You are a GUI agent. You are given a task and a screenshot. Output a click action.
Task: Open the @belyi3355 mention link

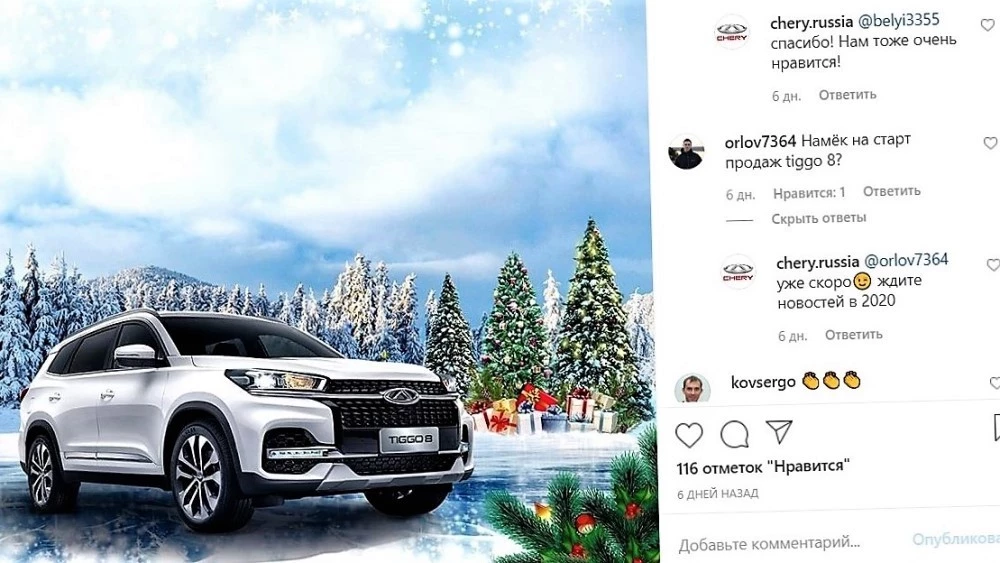click(899, 20)
